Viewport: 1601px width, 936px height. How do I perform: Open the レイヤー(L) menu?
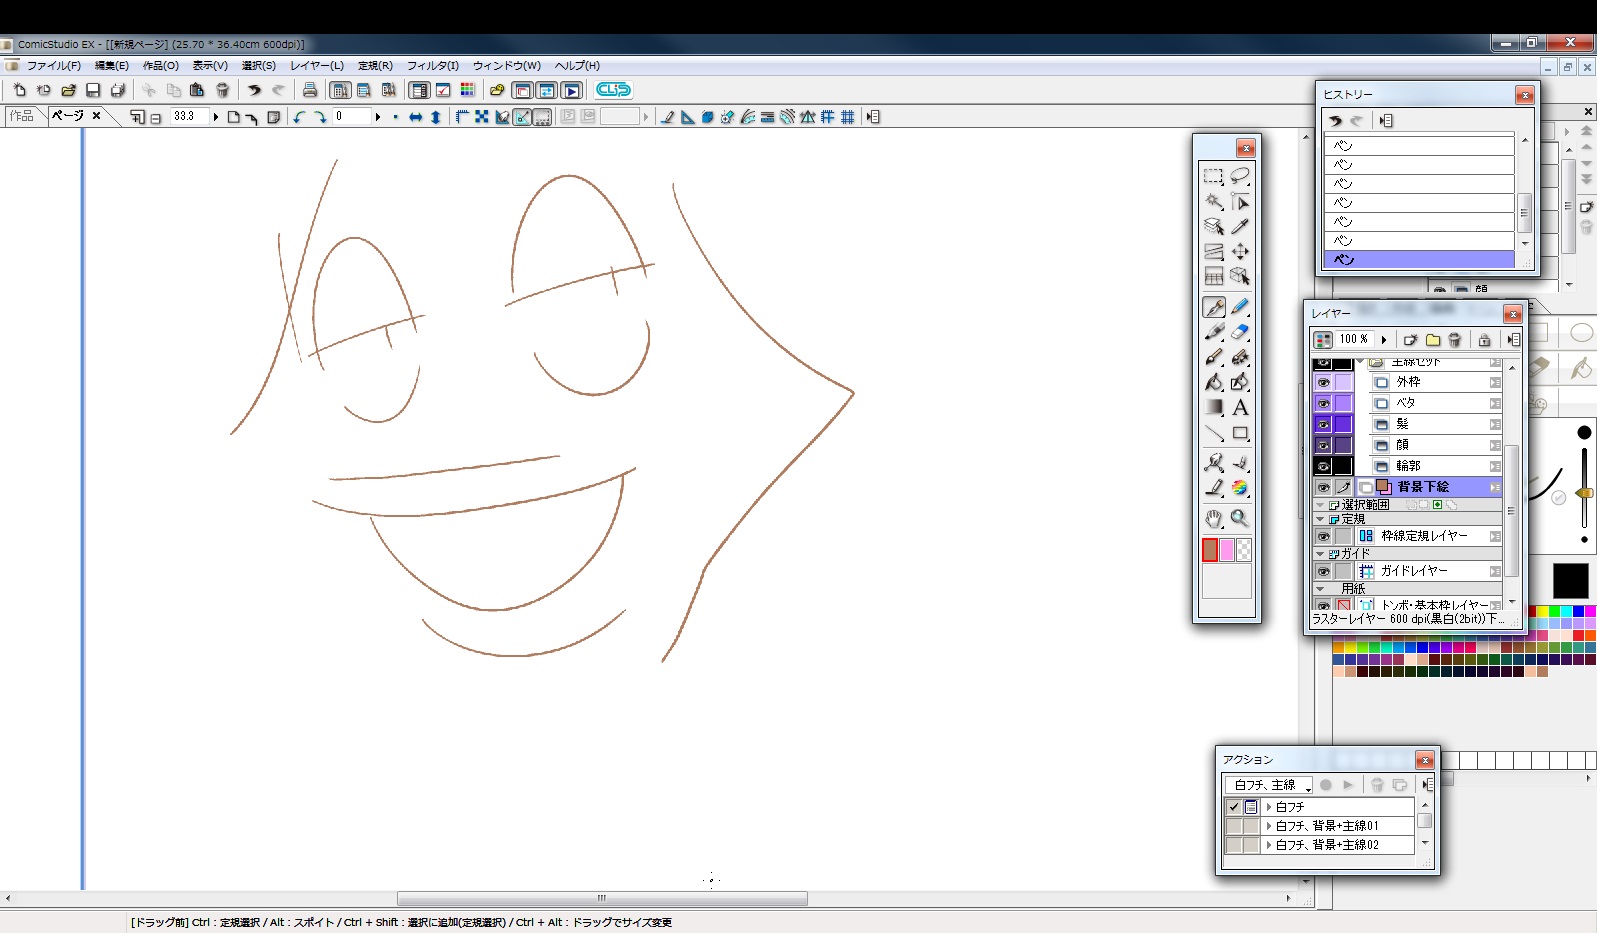tap(317, 66)
